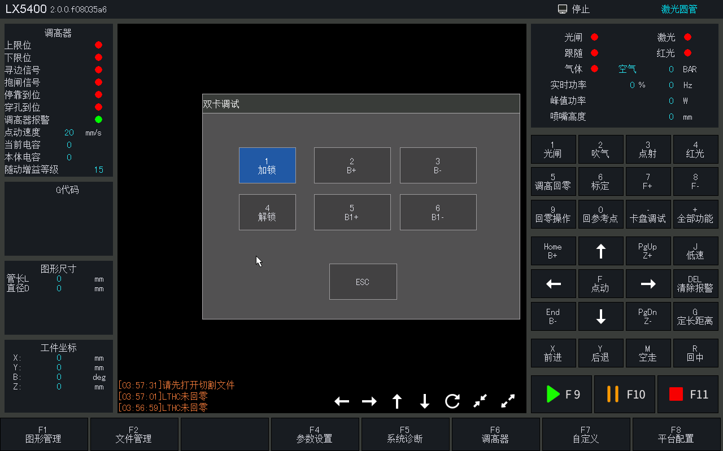Click the 0 回参考点 button
This screenshot has height=451, width=723.
click(601, 214)
